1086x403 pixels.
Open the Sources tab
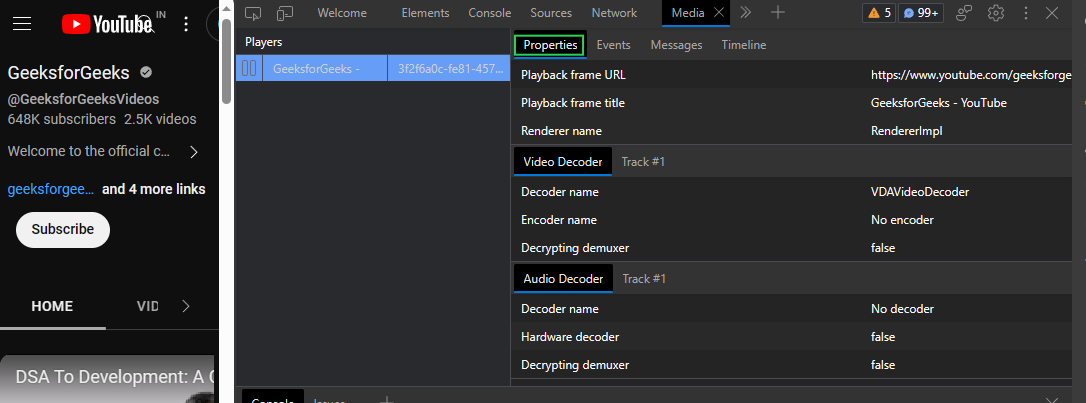tap(551, 12)
